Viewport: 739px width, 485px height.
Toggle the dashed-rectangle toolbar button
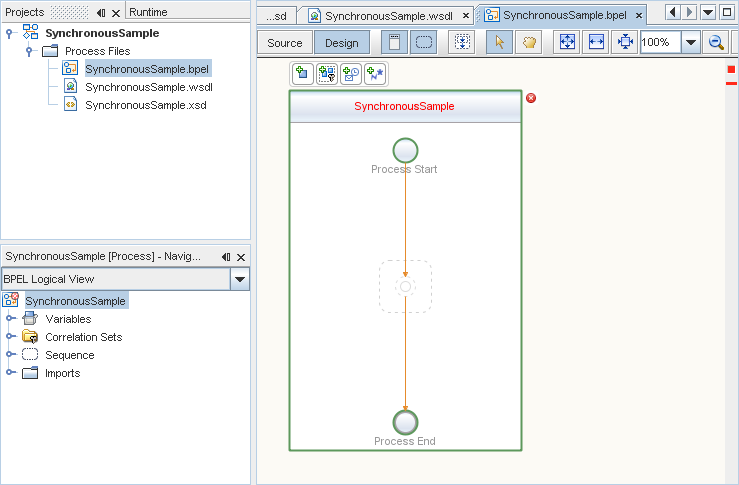(x=424, y=43)
